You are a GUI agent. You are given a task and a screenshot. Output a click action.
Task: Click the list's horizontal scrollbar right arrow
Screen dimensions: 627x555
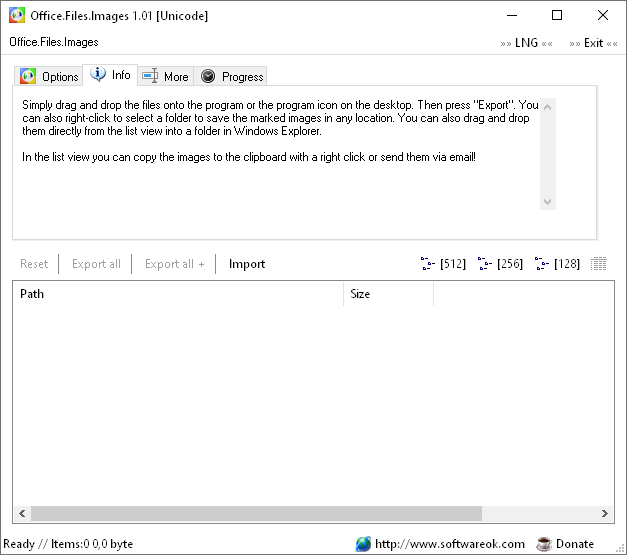click(604, 513)
